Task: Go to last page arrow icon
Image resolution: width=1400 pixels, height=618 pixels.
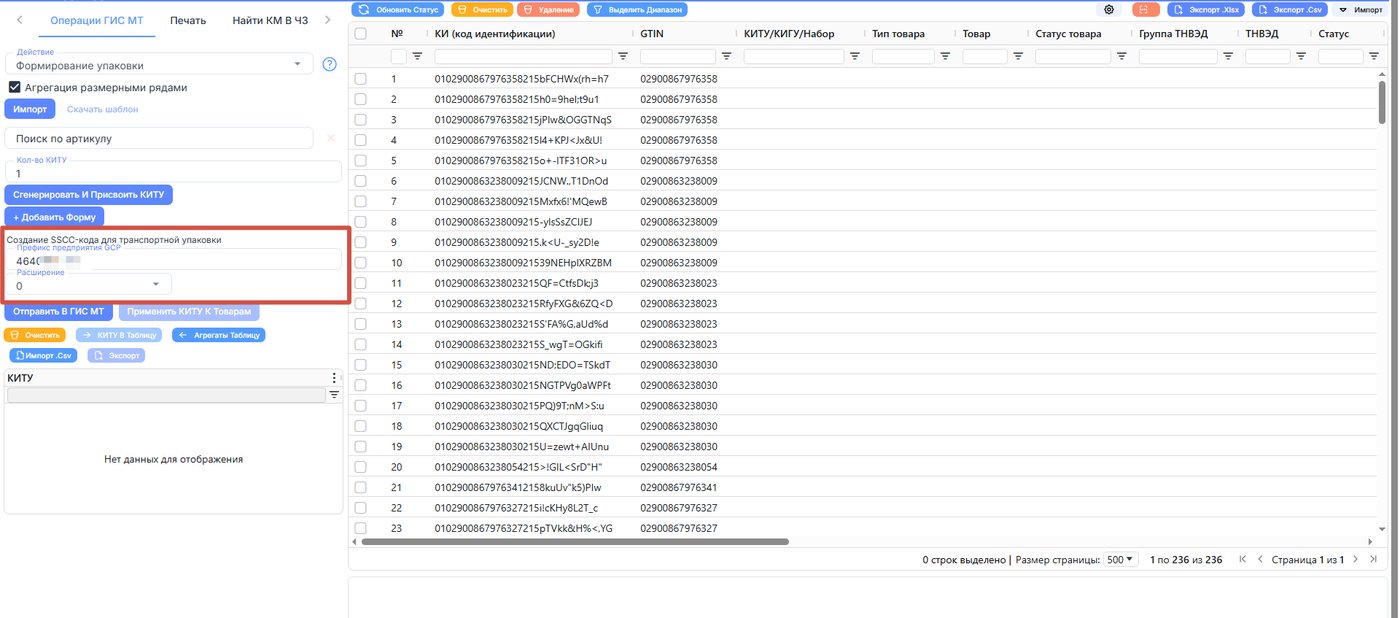Action: (x=1374, y=560)
